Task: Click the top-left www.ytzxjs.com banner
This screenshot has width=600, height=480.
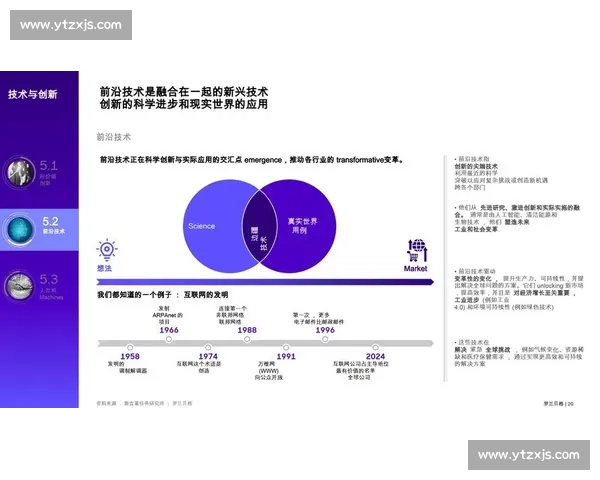Action: (x=71, y=25)
